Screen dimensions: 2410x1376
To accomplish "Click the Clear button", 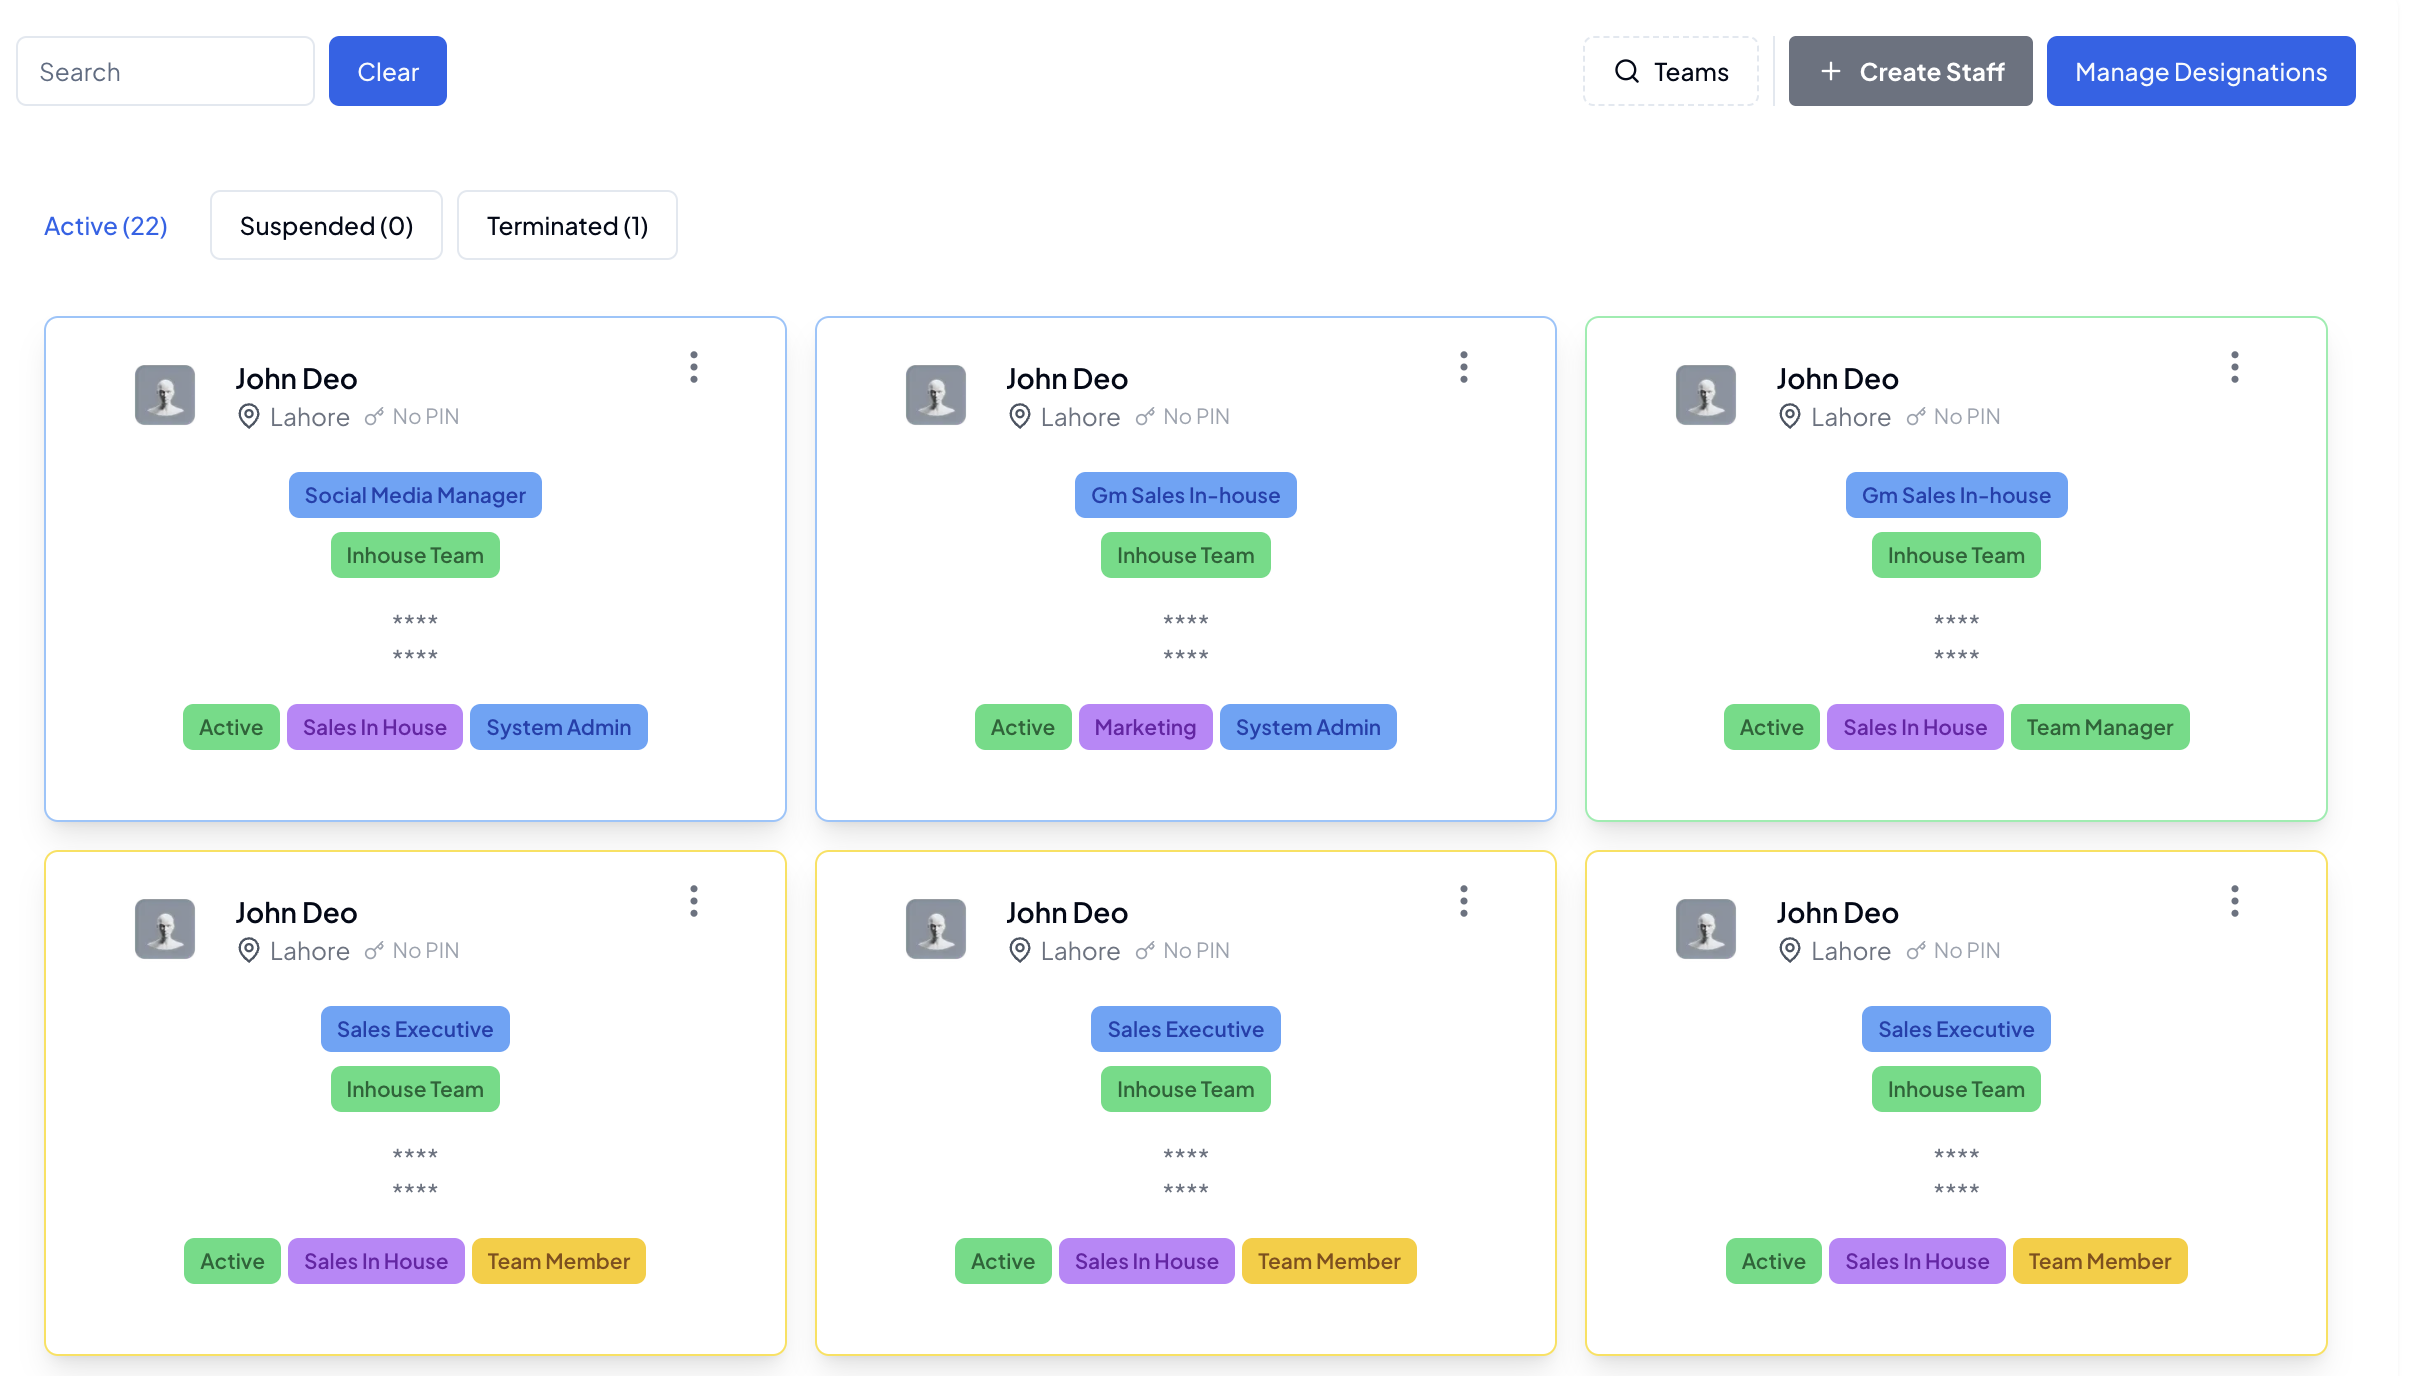I will (387, 71).
